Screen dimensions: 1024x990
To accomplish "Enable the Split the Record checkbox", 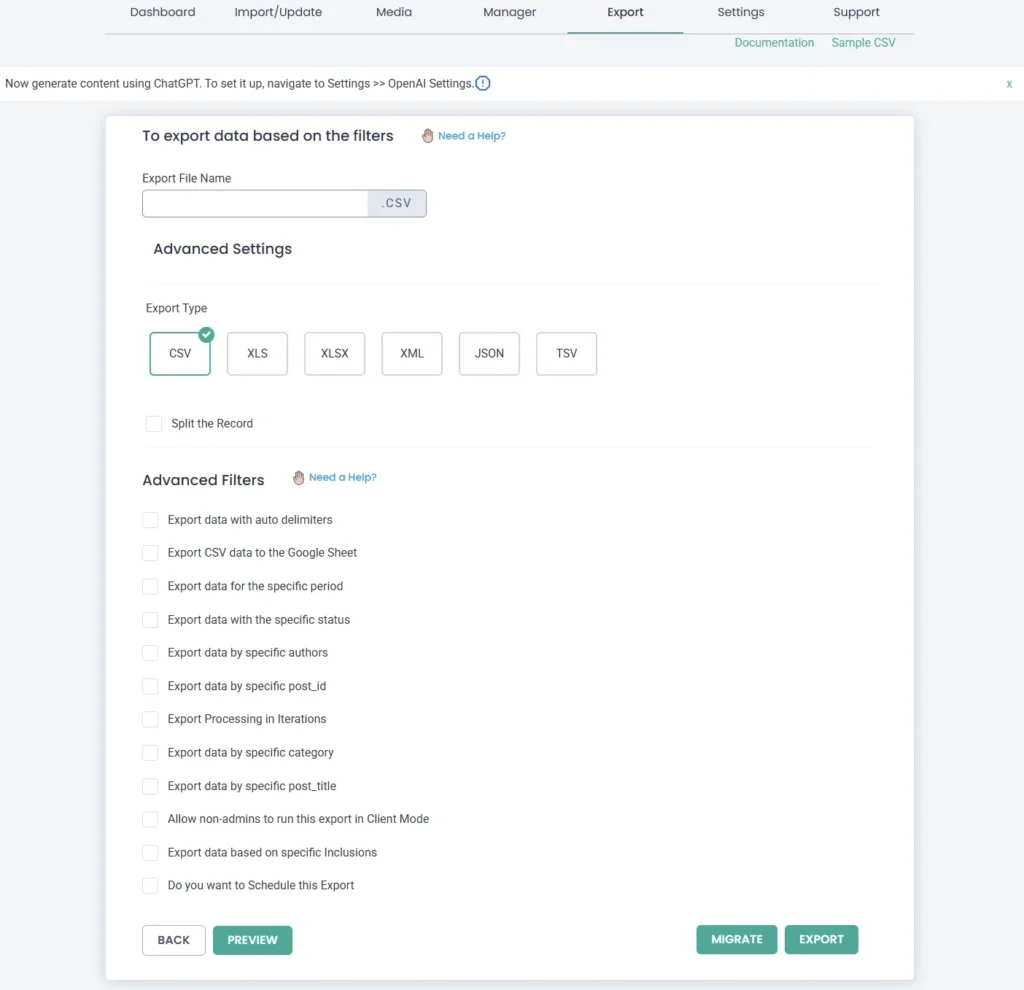I will (154, 424).
